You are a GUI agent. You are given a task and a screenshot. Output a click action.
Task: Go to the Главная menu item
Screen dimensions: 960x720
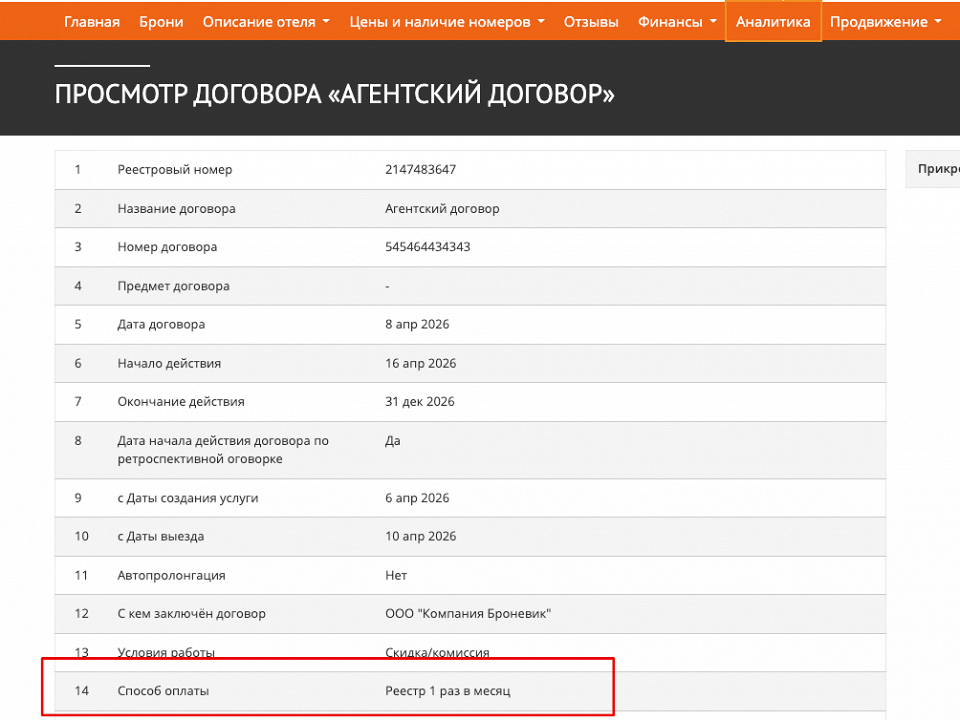(x=91, y=20)
